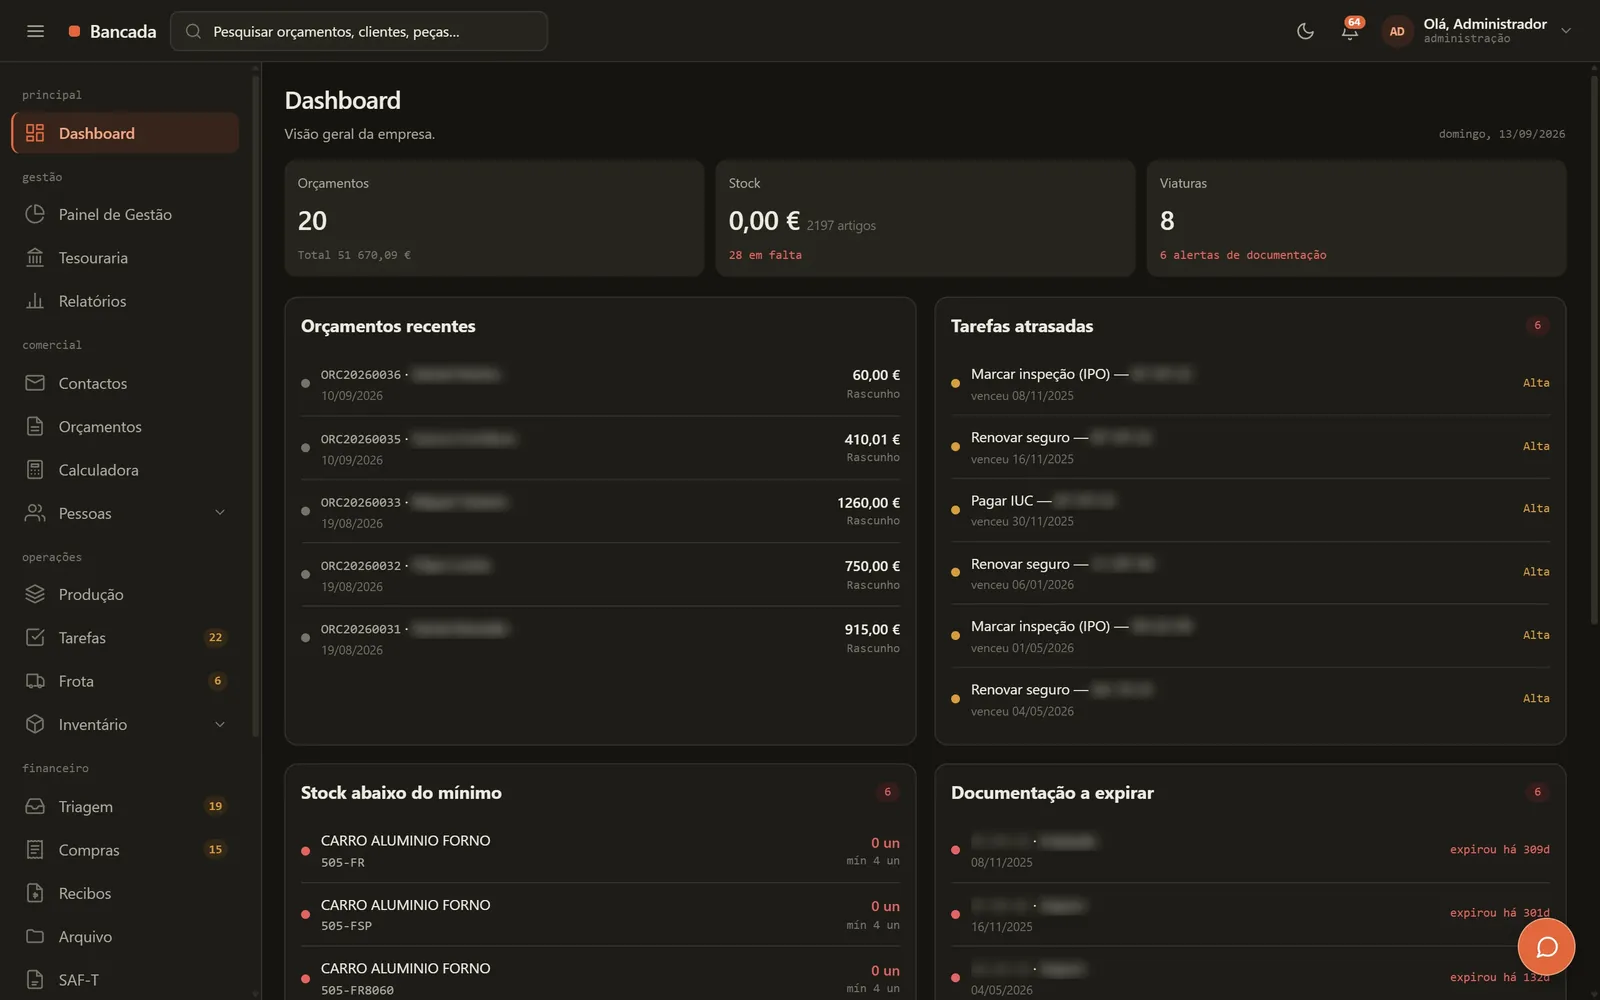Open budget ORC20260033
1600x1000 pixels.
600,511
